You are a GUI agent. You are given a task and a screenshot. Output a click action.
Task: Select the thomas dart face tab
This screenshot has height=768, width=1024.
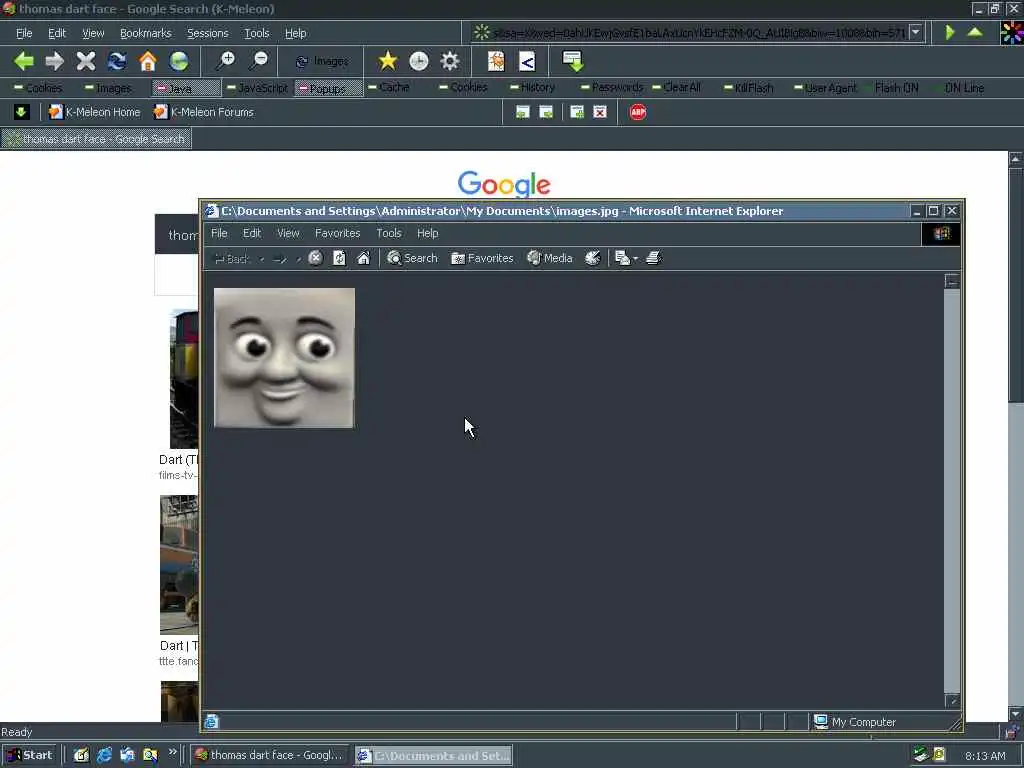tap(96, 138)
